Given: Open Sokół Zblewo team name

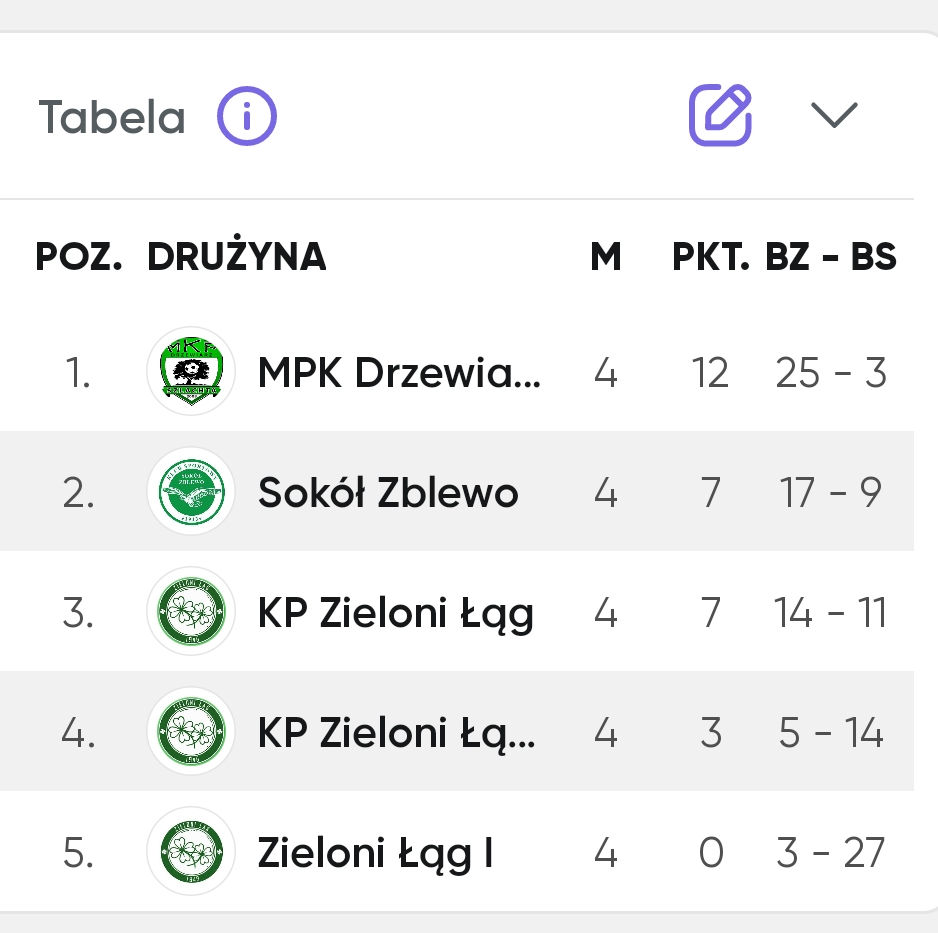Looking at the screenshot, I should coord(388,493).
